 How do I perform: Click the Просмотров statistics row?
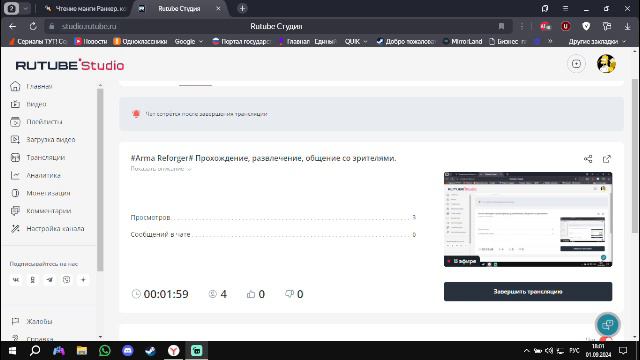pos(273,217)
